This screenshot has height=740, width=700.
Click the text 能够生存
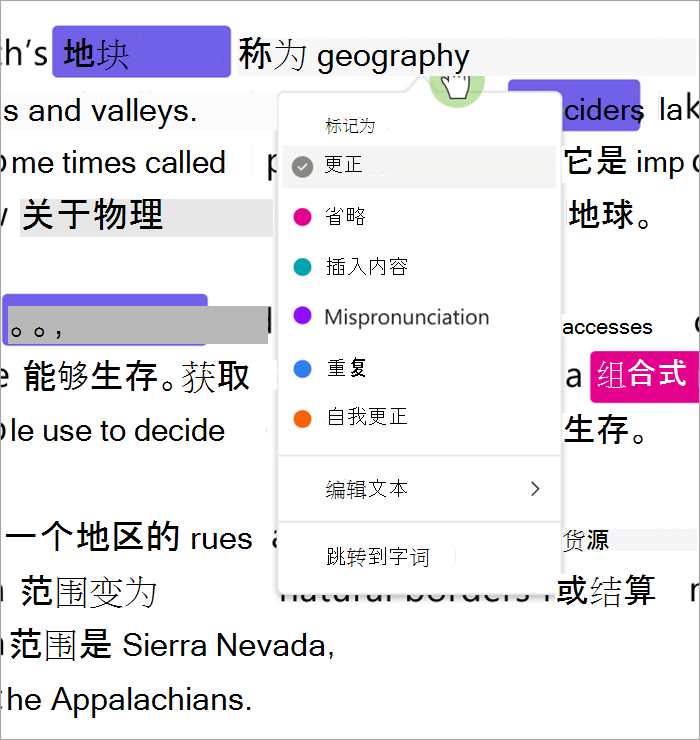(91, 376)
